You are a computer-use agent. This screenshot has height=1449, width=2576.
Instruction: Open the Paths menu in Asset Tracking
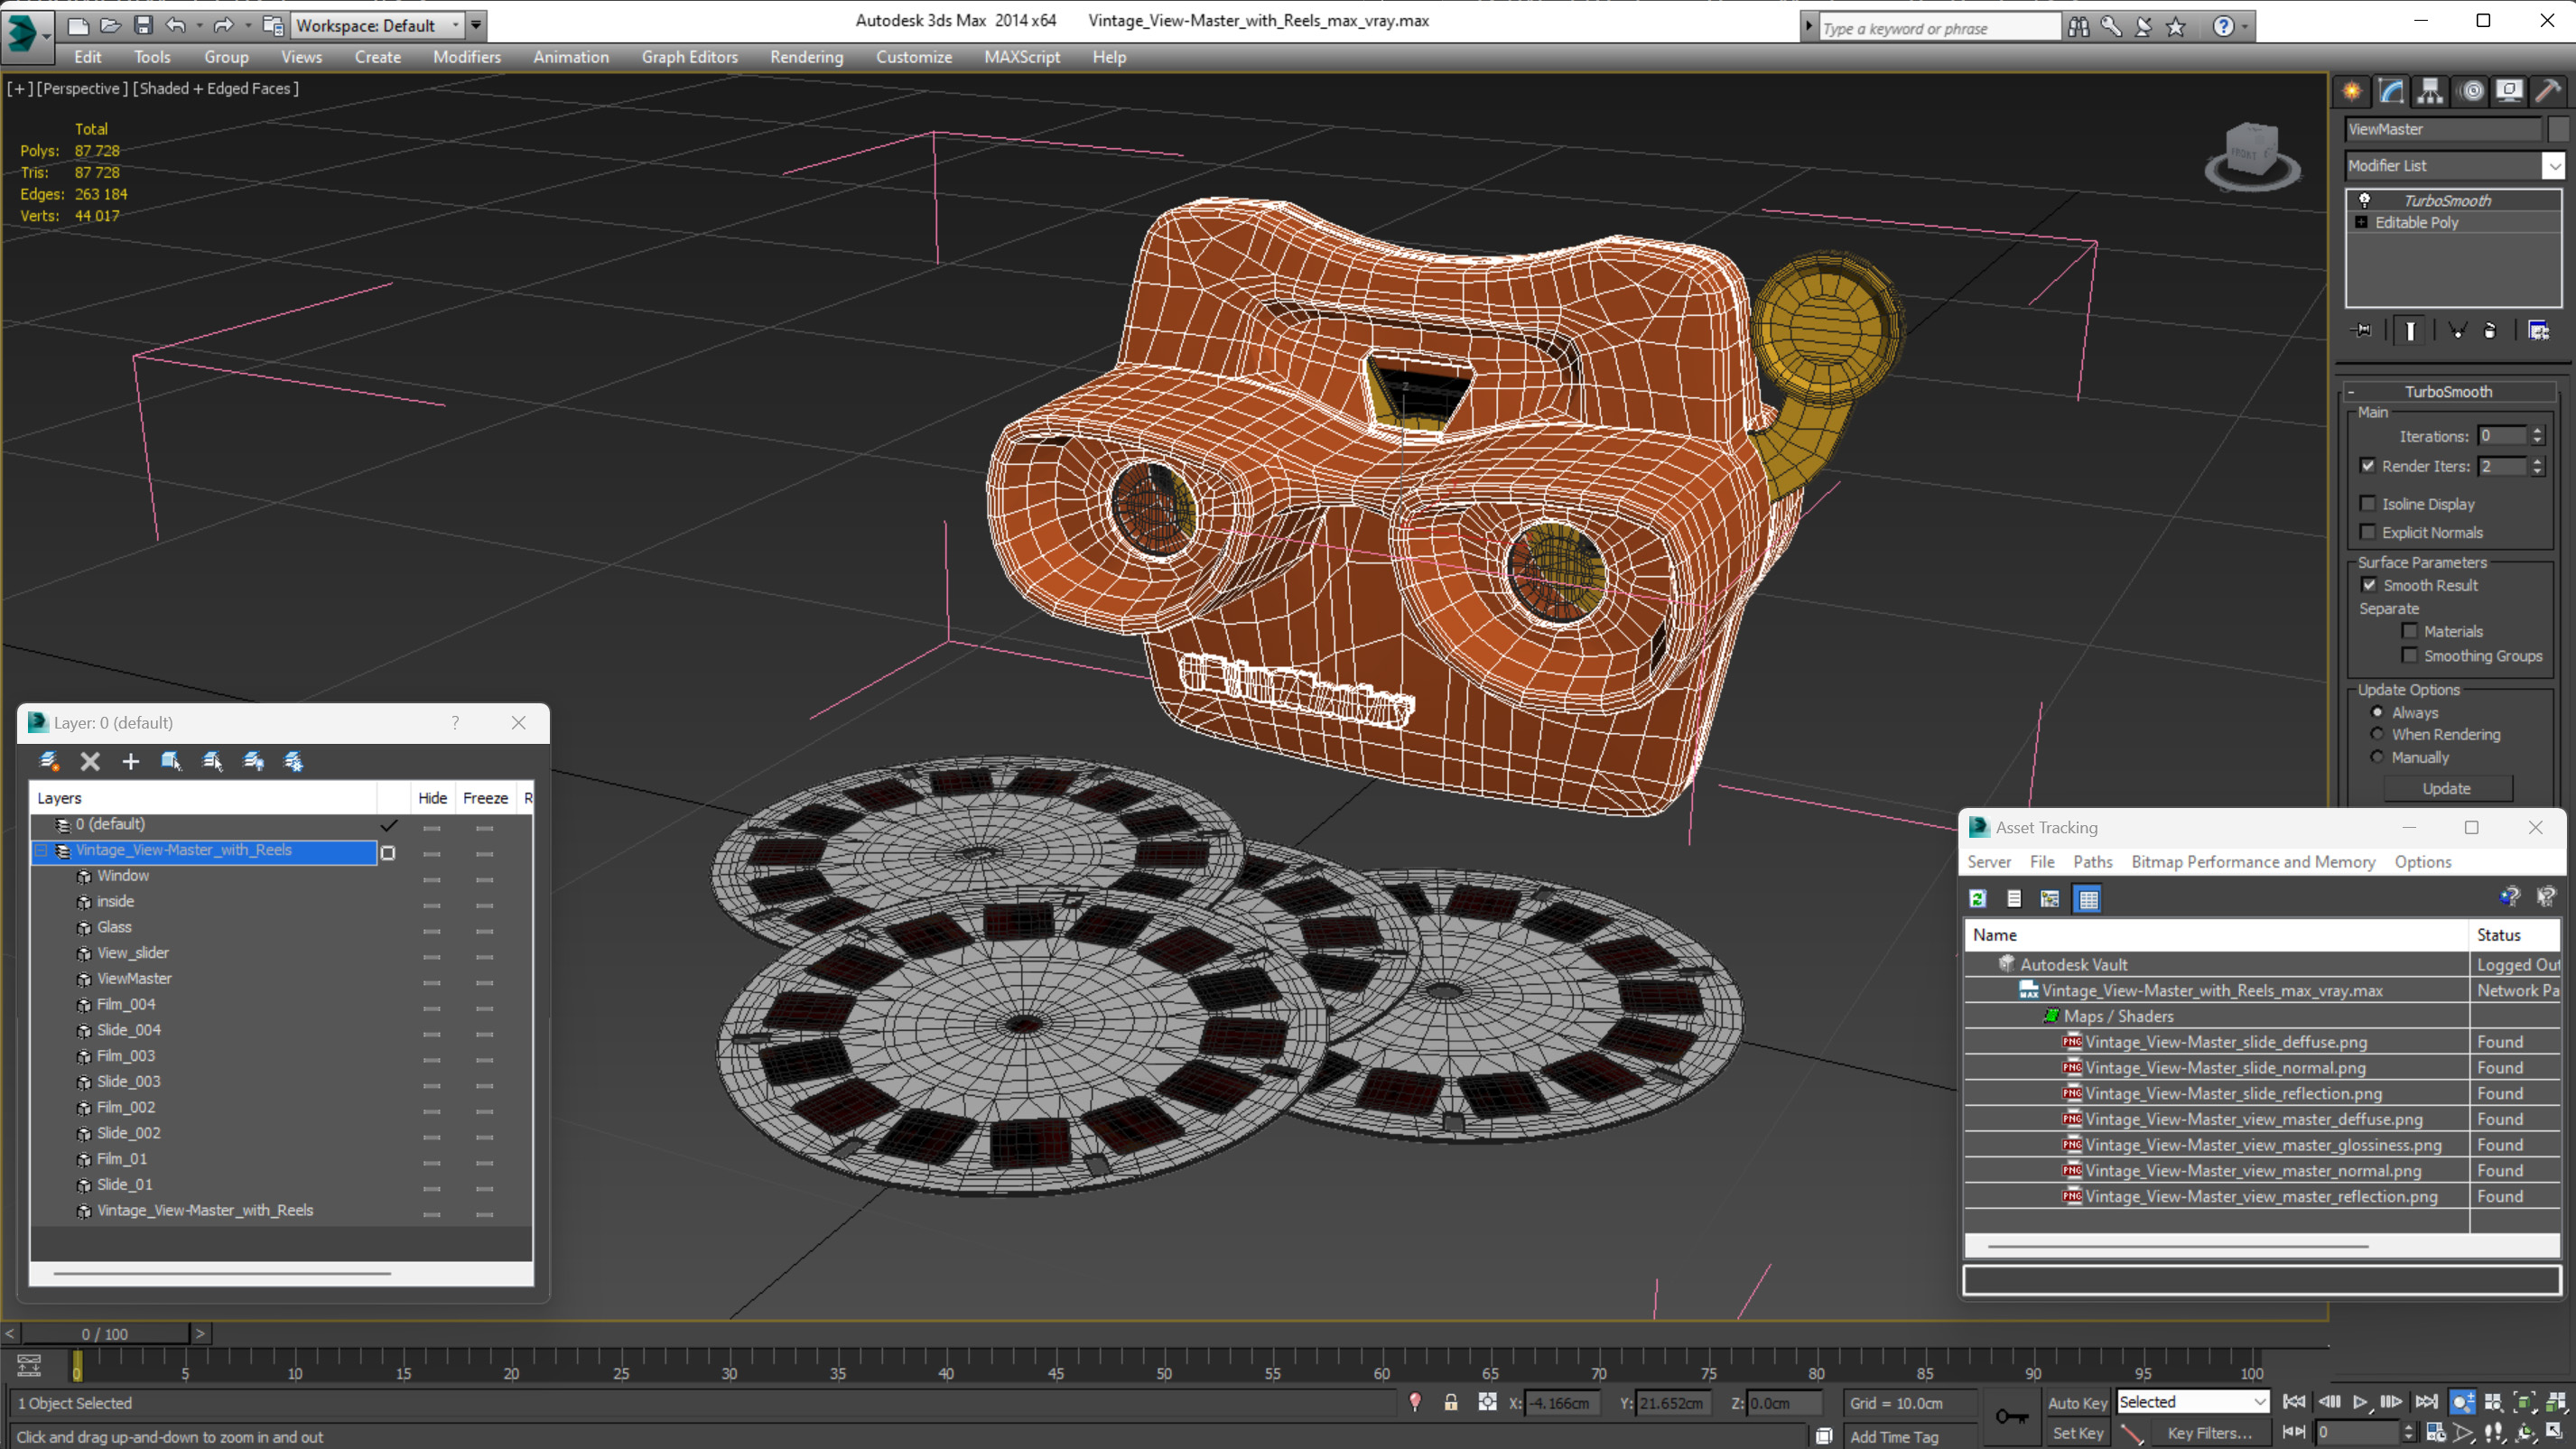click(2092, 862)
